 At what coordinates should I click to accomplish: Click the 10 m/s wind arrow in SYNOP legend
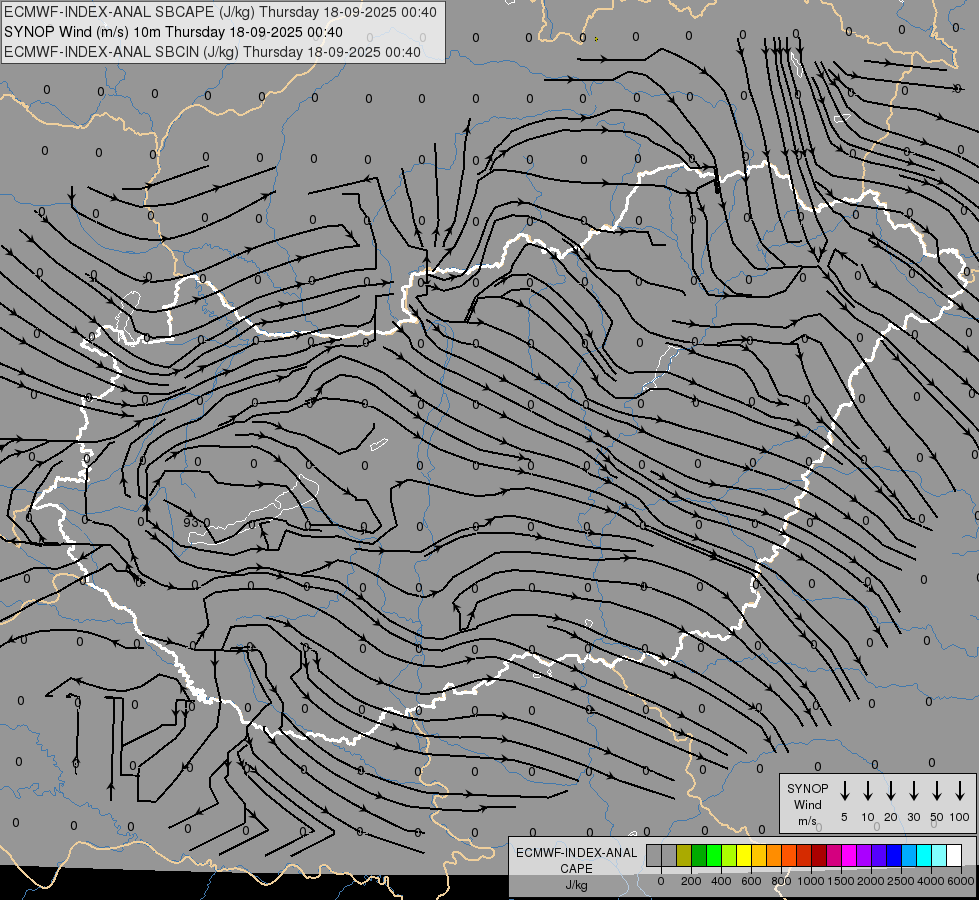click(868, 791)
